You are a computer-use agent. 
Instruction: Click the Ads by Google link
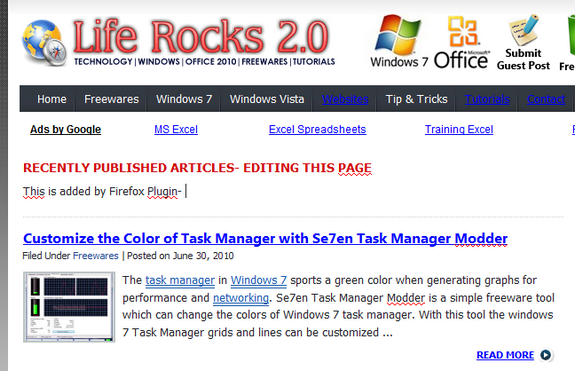coord(66,129)
